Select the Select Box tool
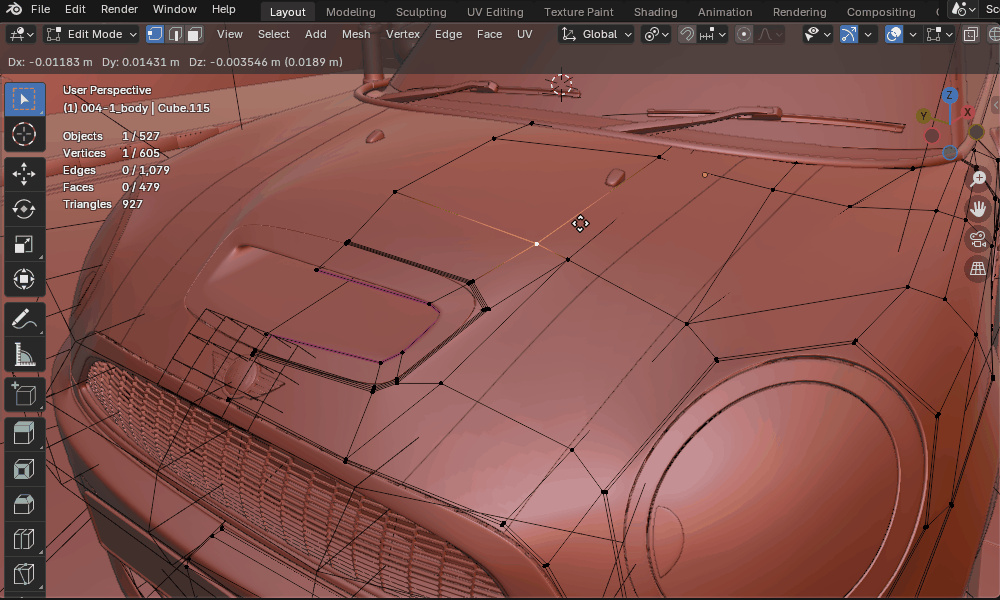 (24, 99)
